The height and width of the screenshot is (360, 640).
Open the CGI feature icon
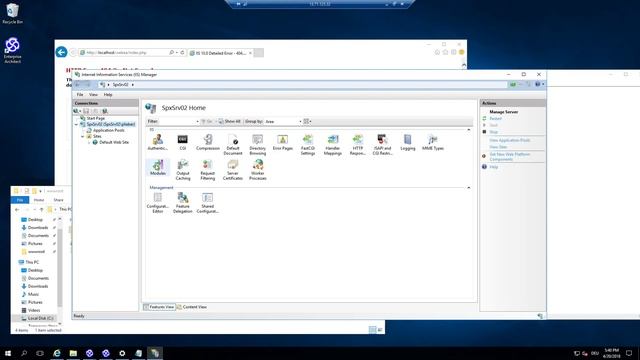coord(182,142)
